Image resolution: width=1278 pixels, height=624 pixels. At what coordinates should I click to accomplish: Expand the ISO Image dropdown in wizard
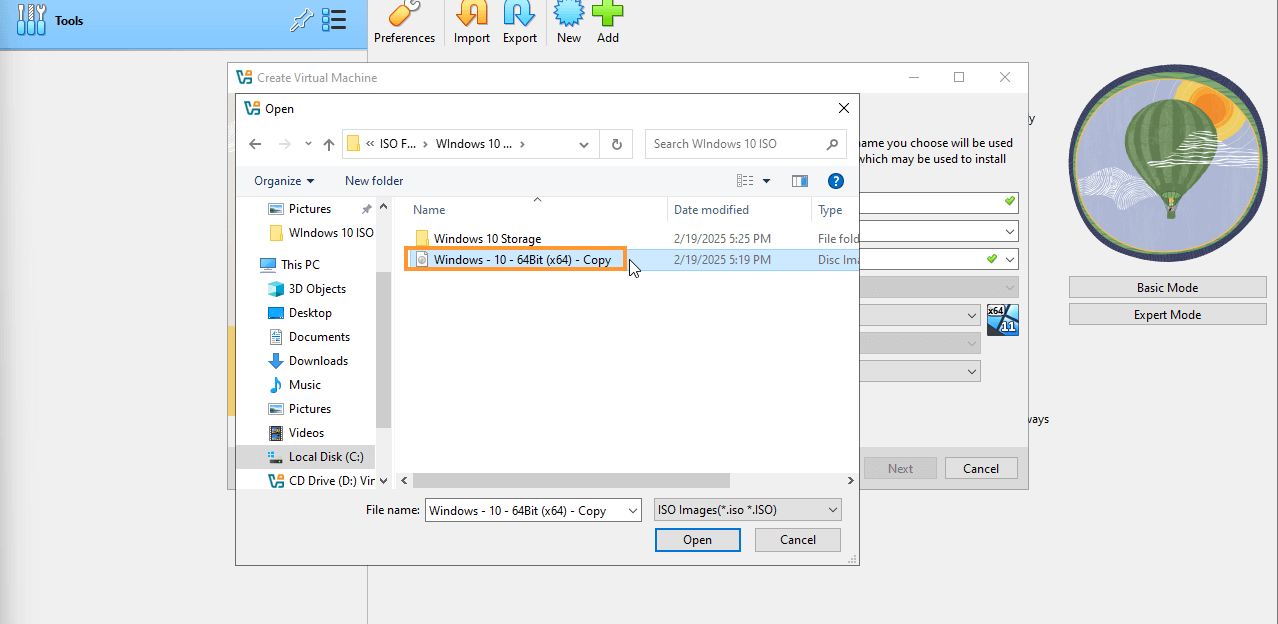click(x=1010, y=259)
